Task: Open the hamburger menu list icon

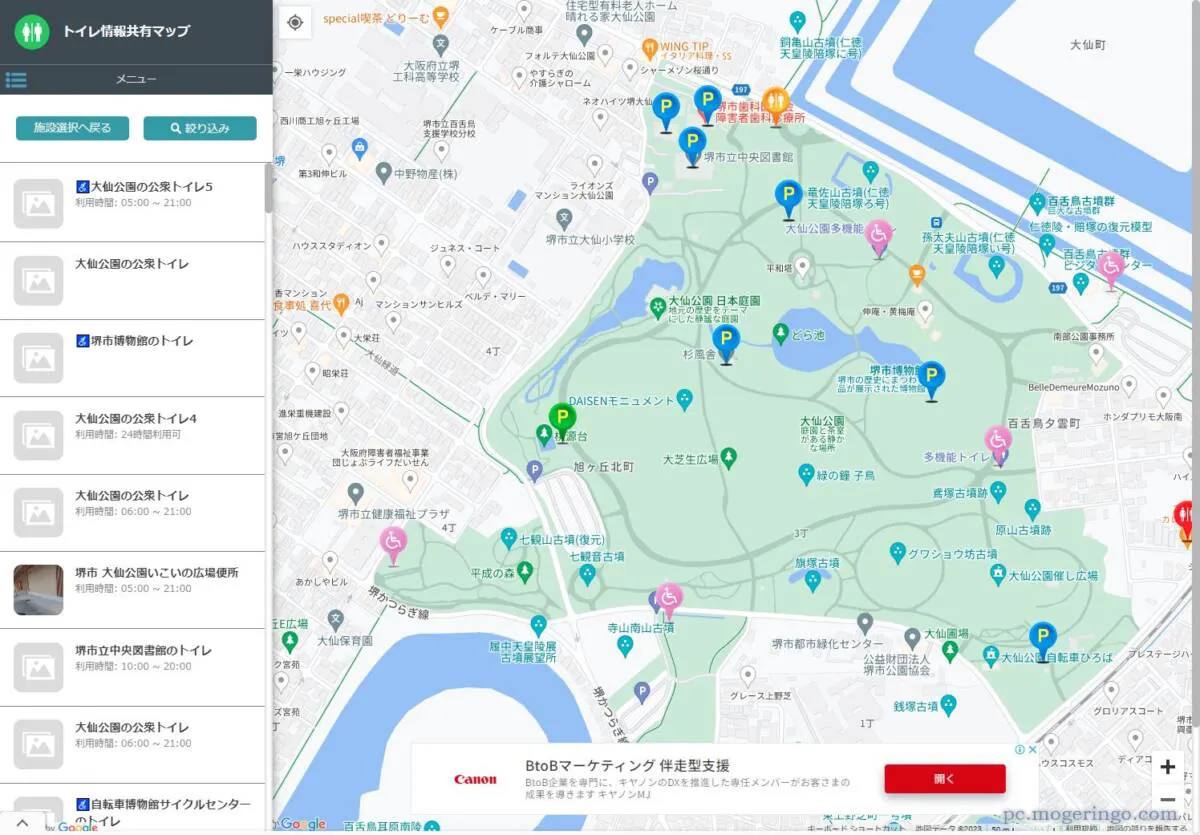Action: [15, 80]
